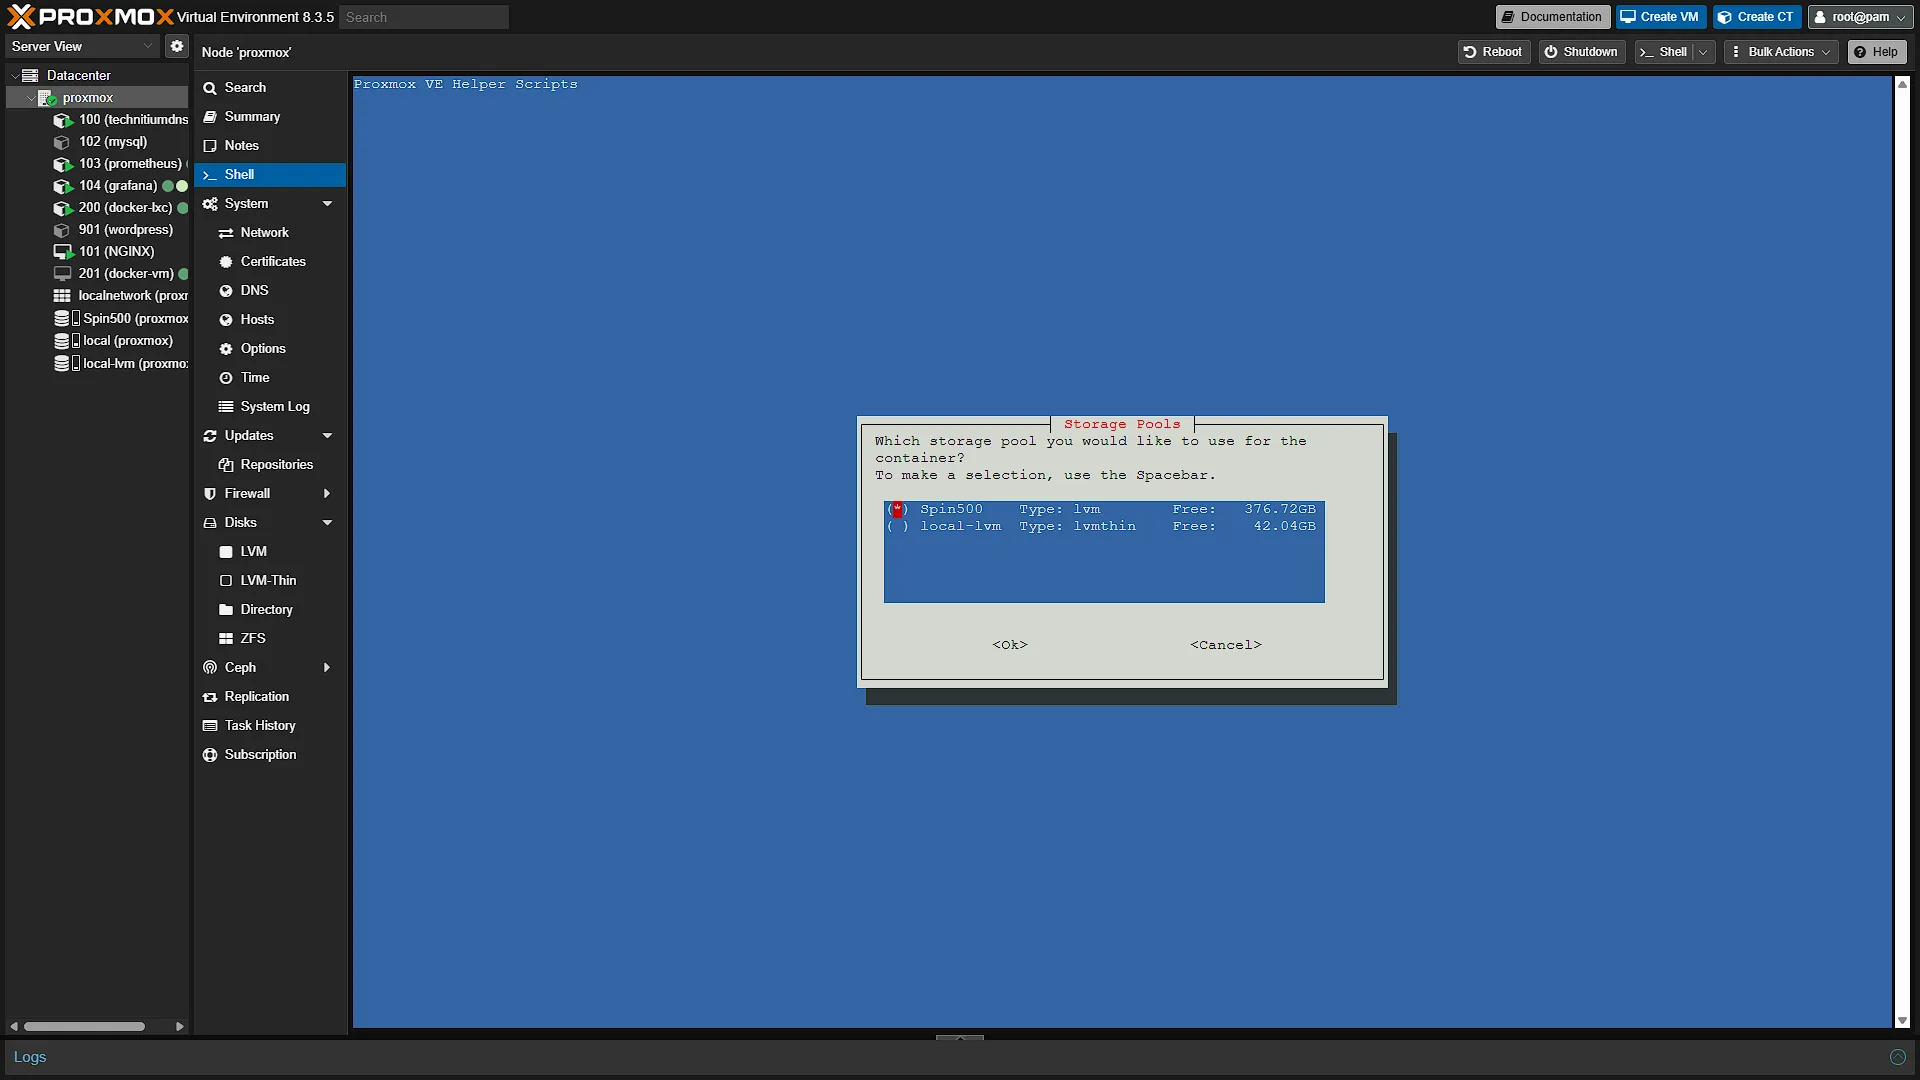Collapse the System section arrow
Image resolution: width=1920 pixels, height=1080 pixels.
tap(327, 204)
